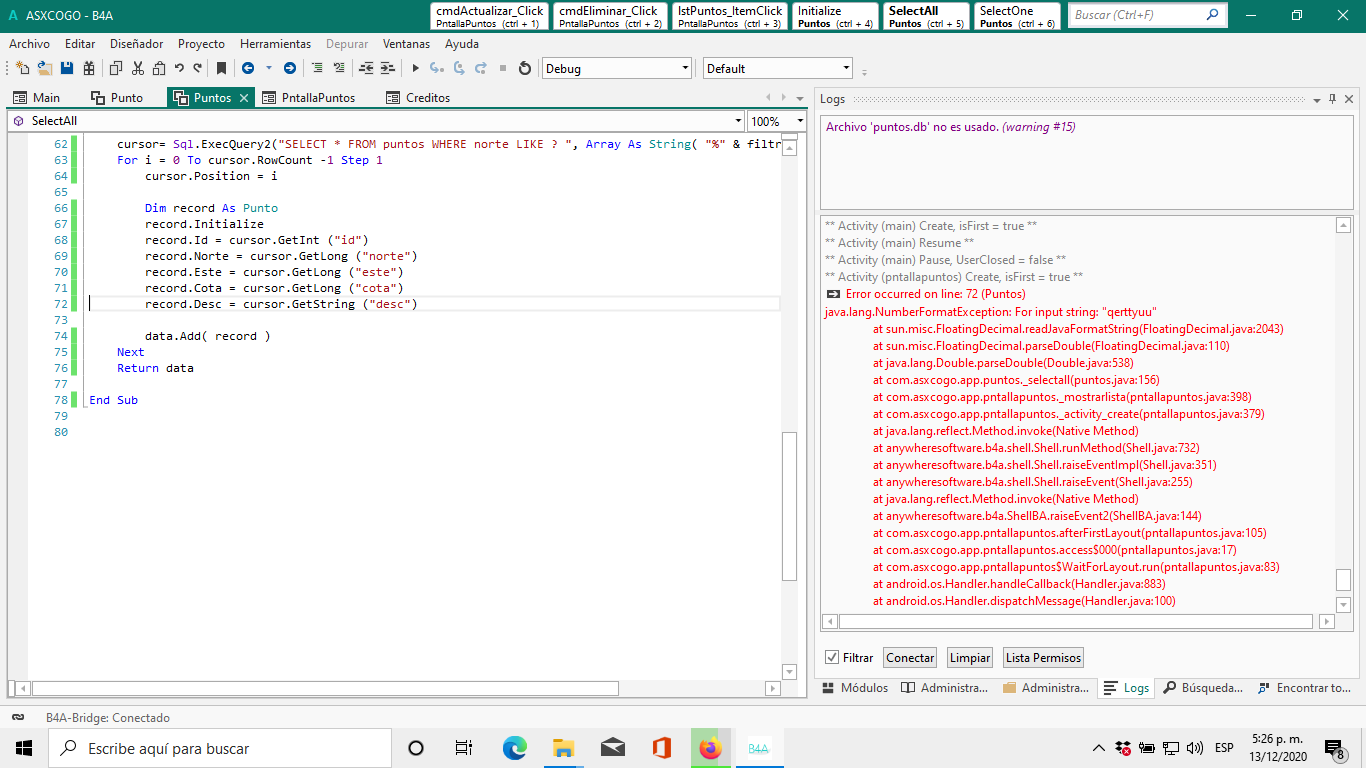Toggle a bookmark with the Bookmark icon
The image size is (1366, 768).
click(x=221, y=68)
